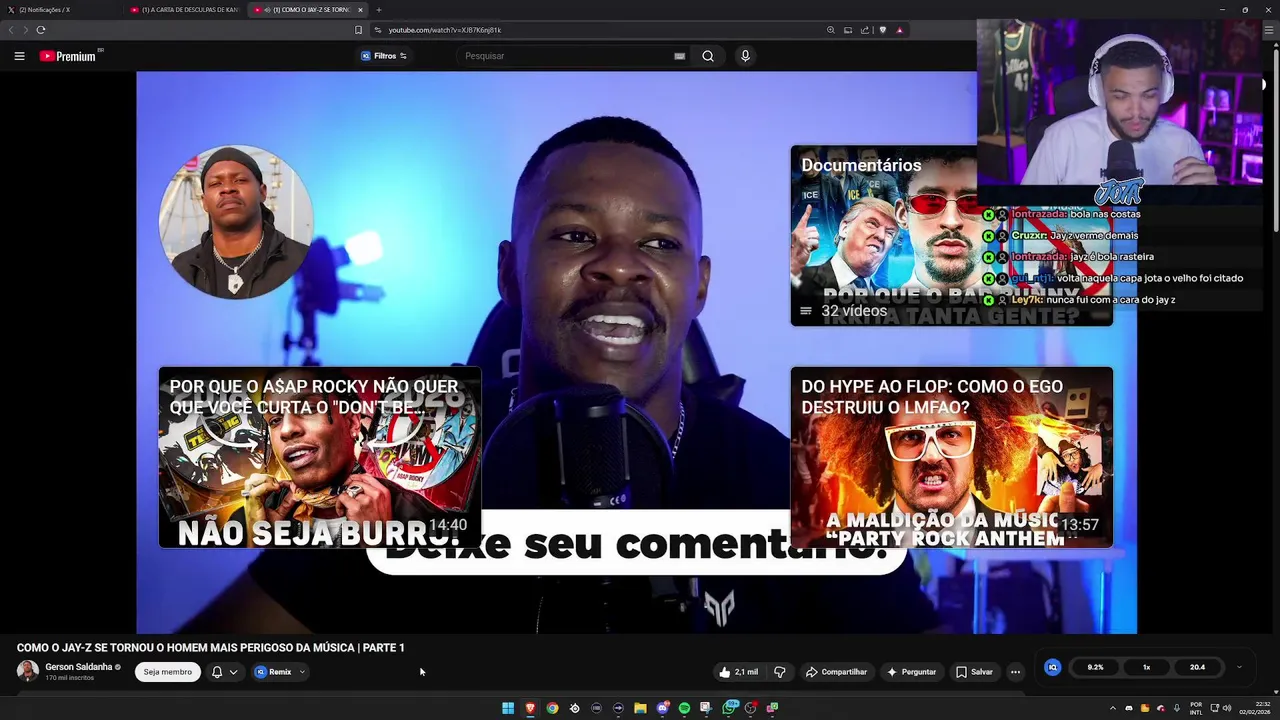
Task: Click the video title COMO O JAY-Z text
Action: [211, 648]
